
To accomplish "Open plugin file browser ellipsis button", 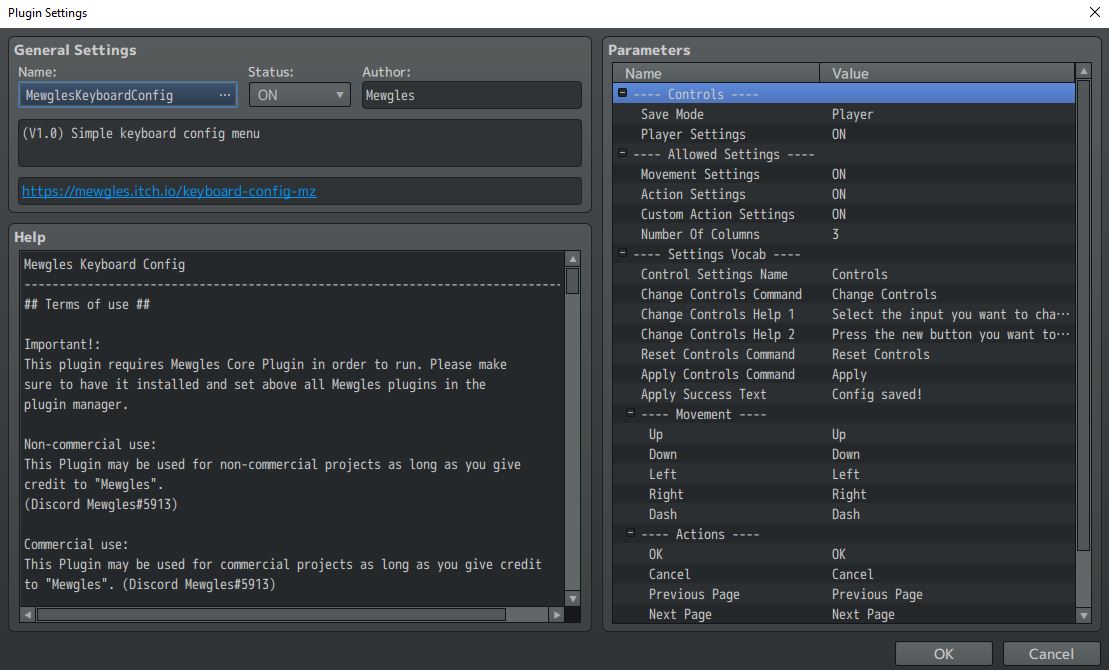I will tap(225, 95).
